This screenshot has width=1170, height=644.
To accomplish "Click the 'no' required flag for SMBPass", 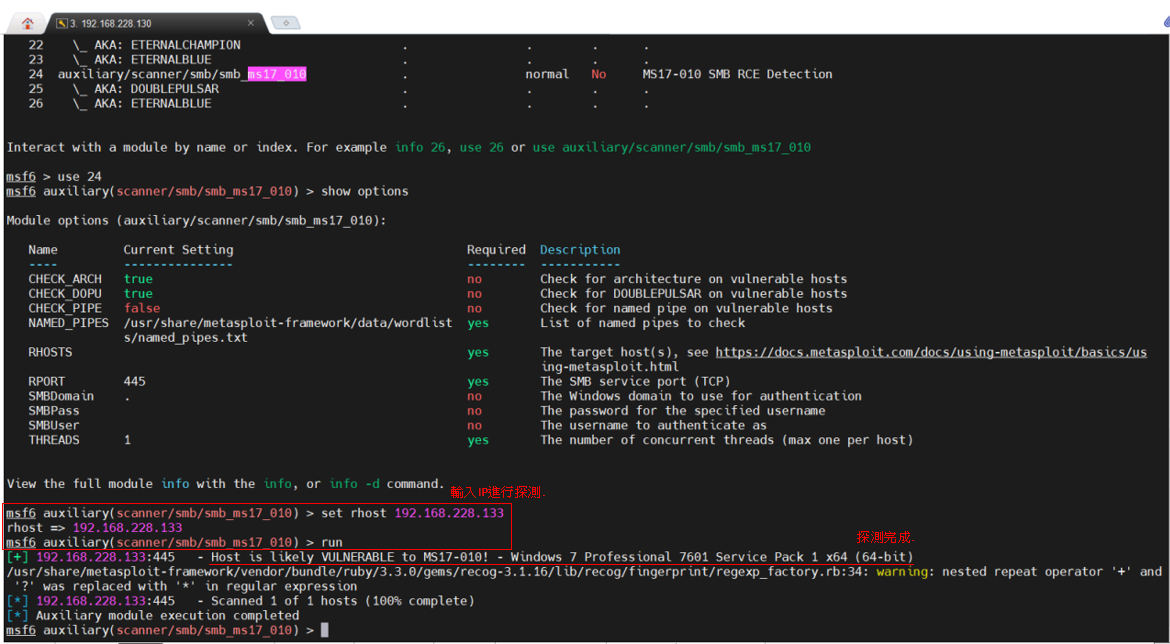I will pos(474,411).
